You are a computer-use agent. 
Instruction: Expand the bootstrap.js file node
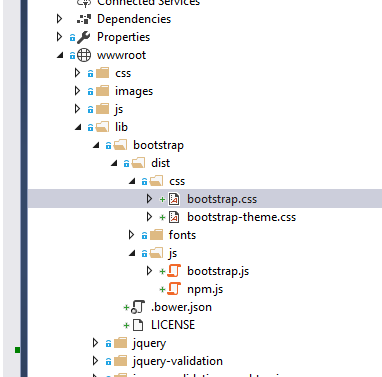pos(149,271)
